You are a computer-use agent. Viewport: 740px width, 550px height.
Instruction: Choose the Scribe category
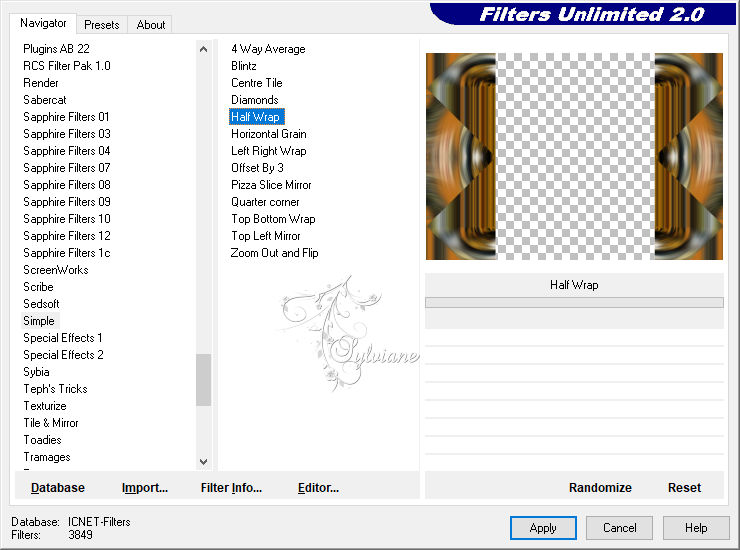pos(38,287)
